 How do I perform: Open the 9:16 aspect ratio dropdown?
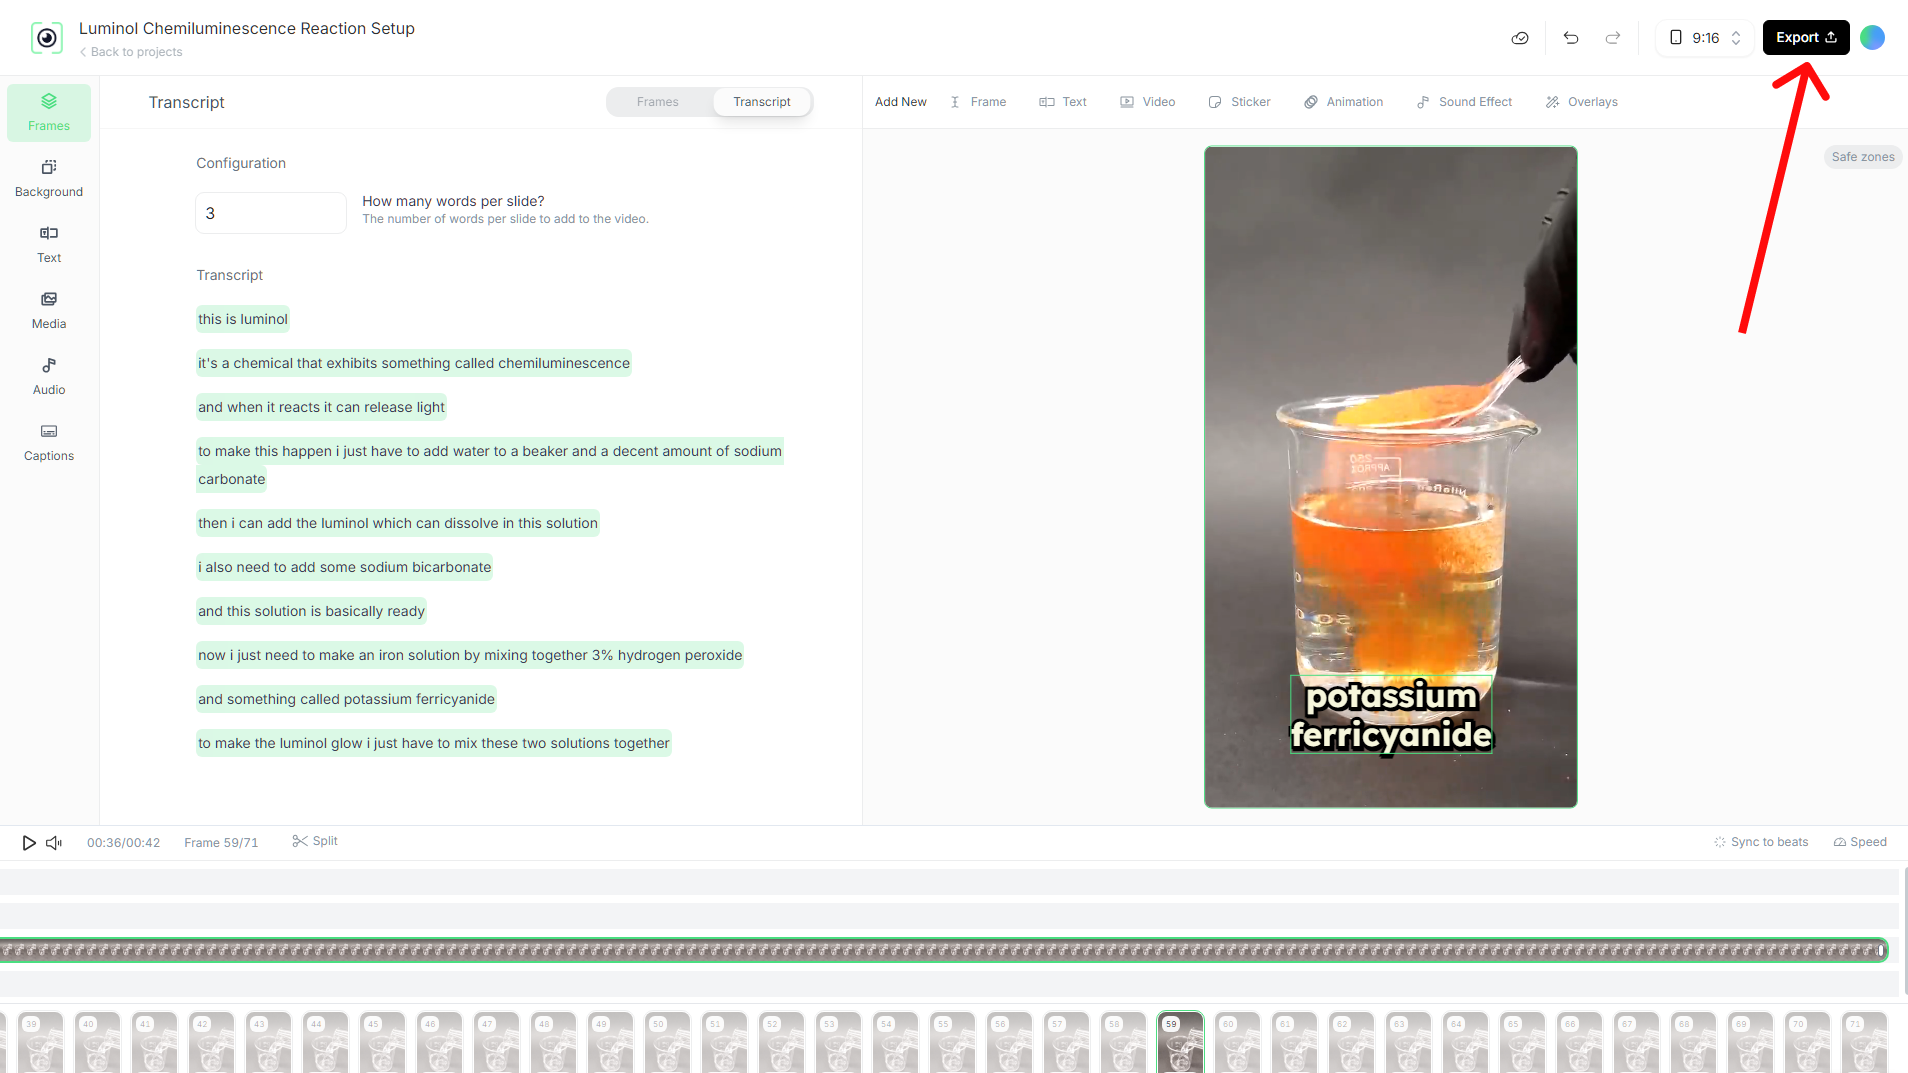click(x=1705, y=38)
